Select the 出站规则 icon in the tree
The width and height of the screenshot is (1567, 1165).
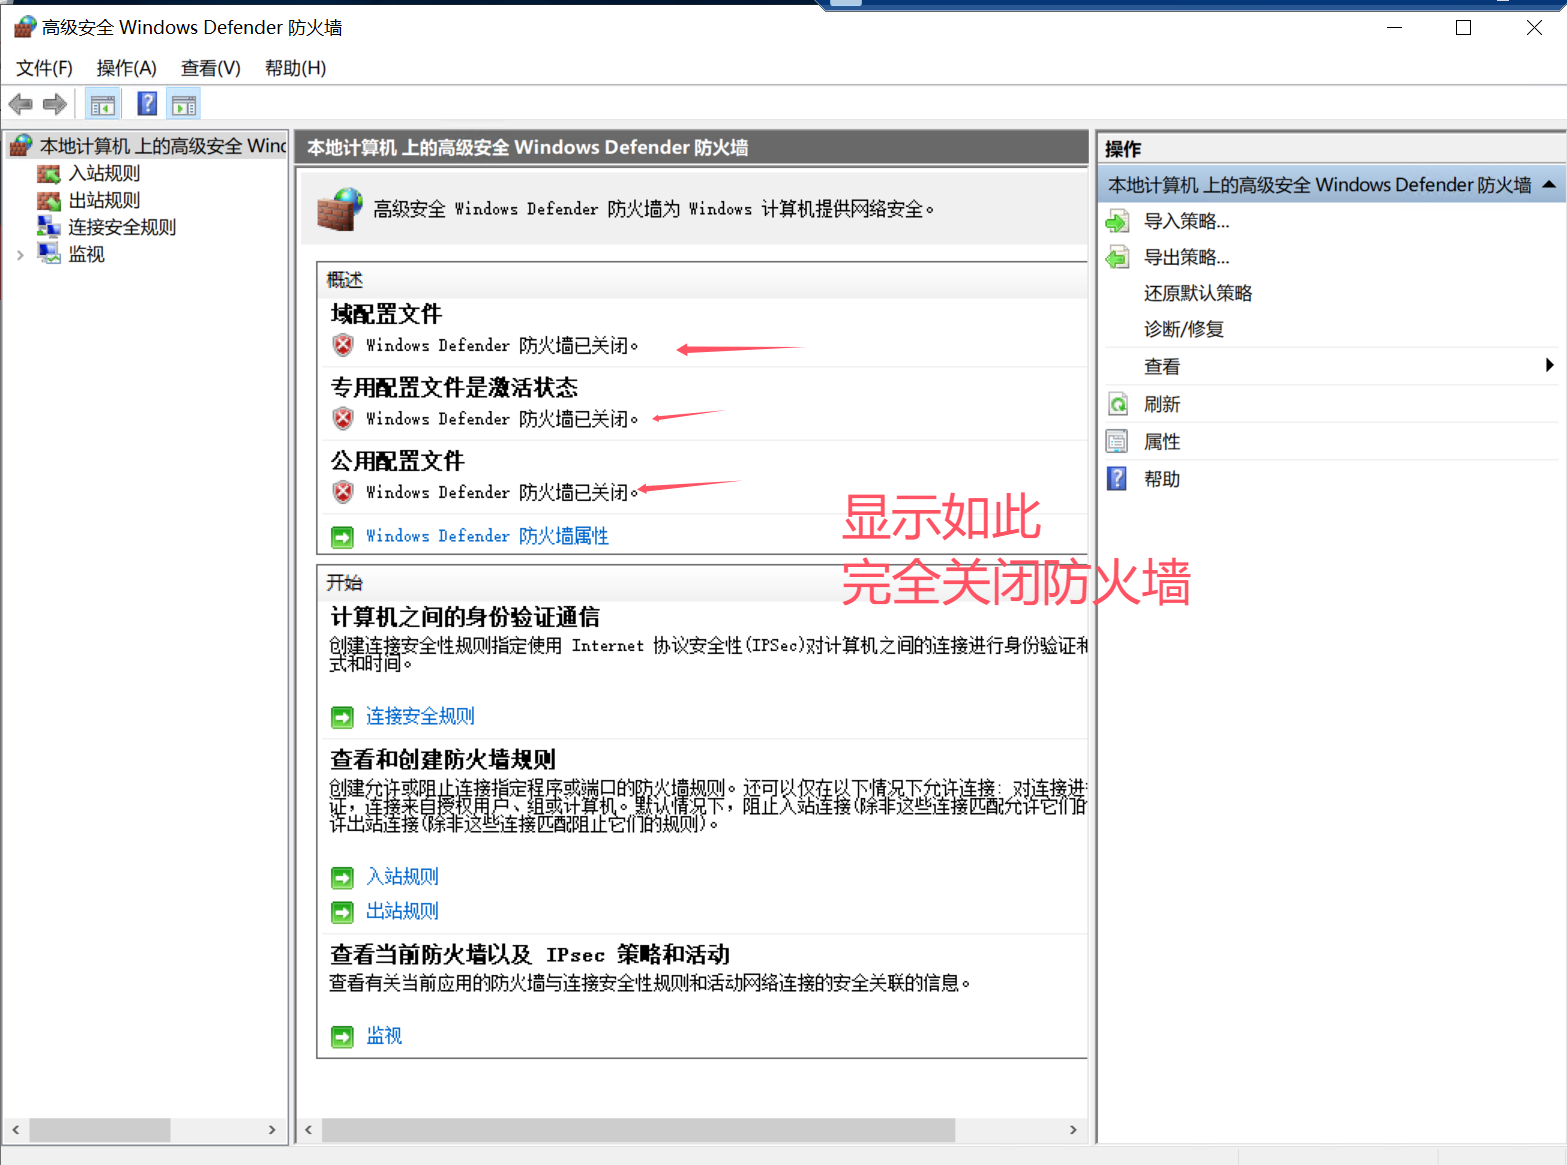click(49, 201)
